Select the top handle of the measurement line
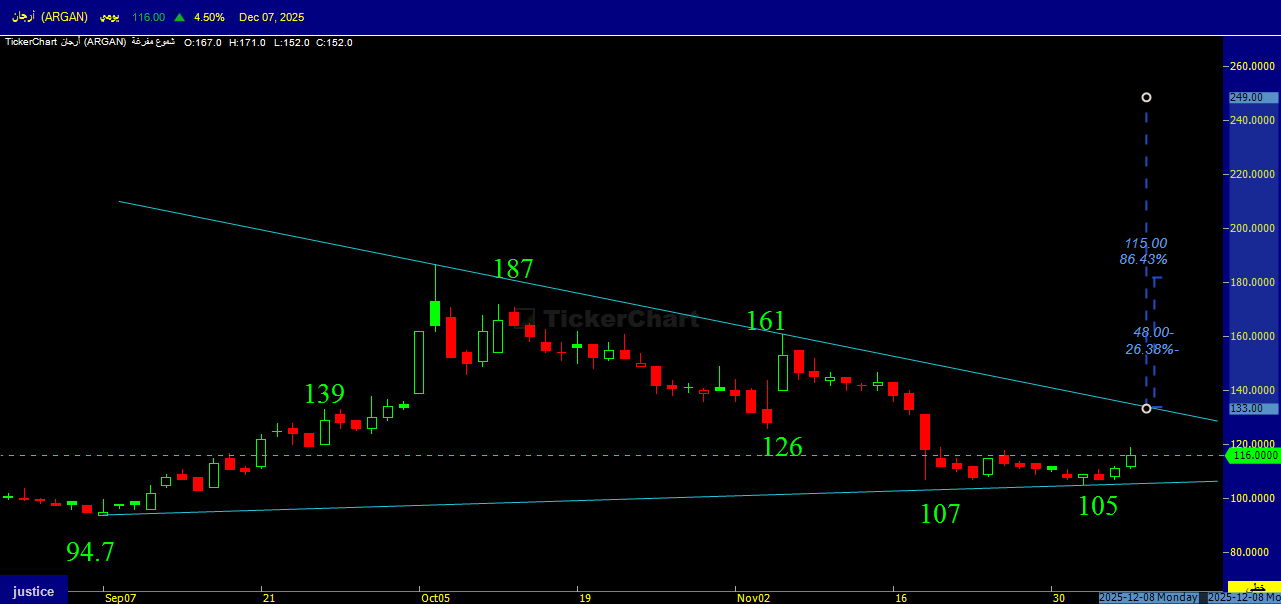The height and width of the screenshot is (604, 1281). (1146, 97)
